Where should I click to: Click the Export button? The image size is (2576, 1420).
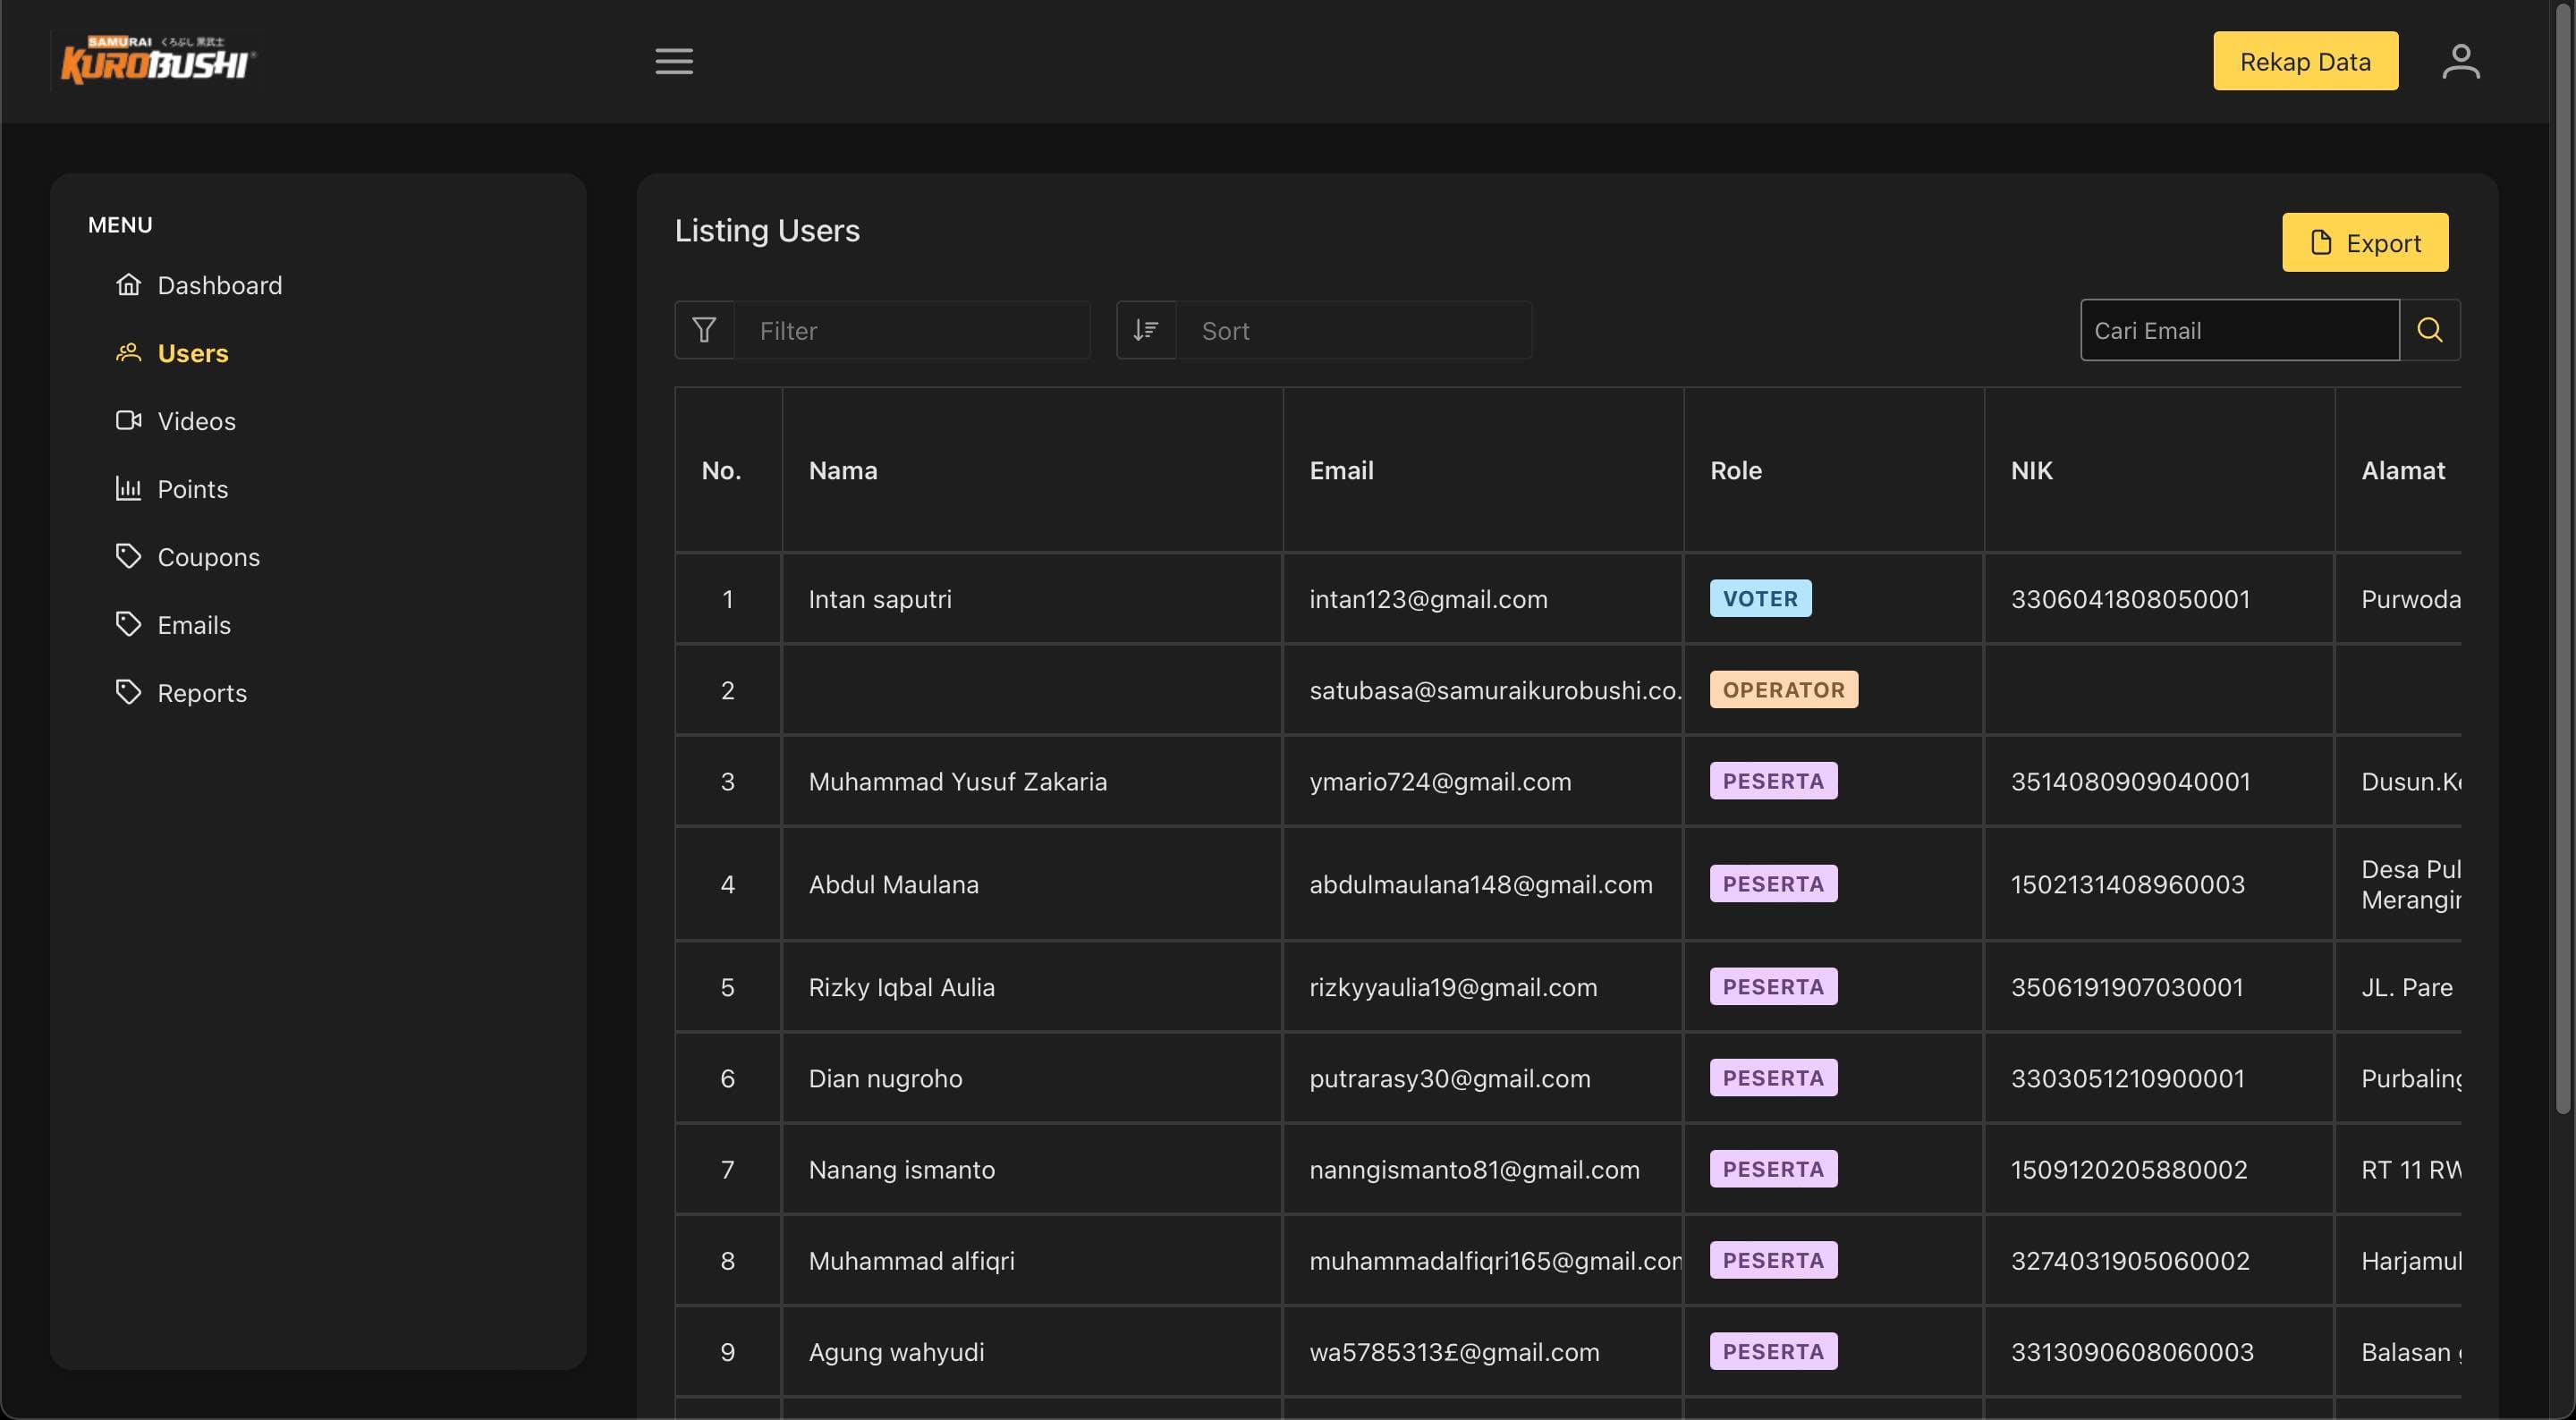2365,242
